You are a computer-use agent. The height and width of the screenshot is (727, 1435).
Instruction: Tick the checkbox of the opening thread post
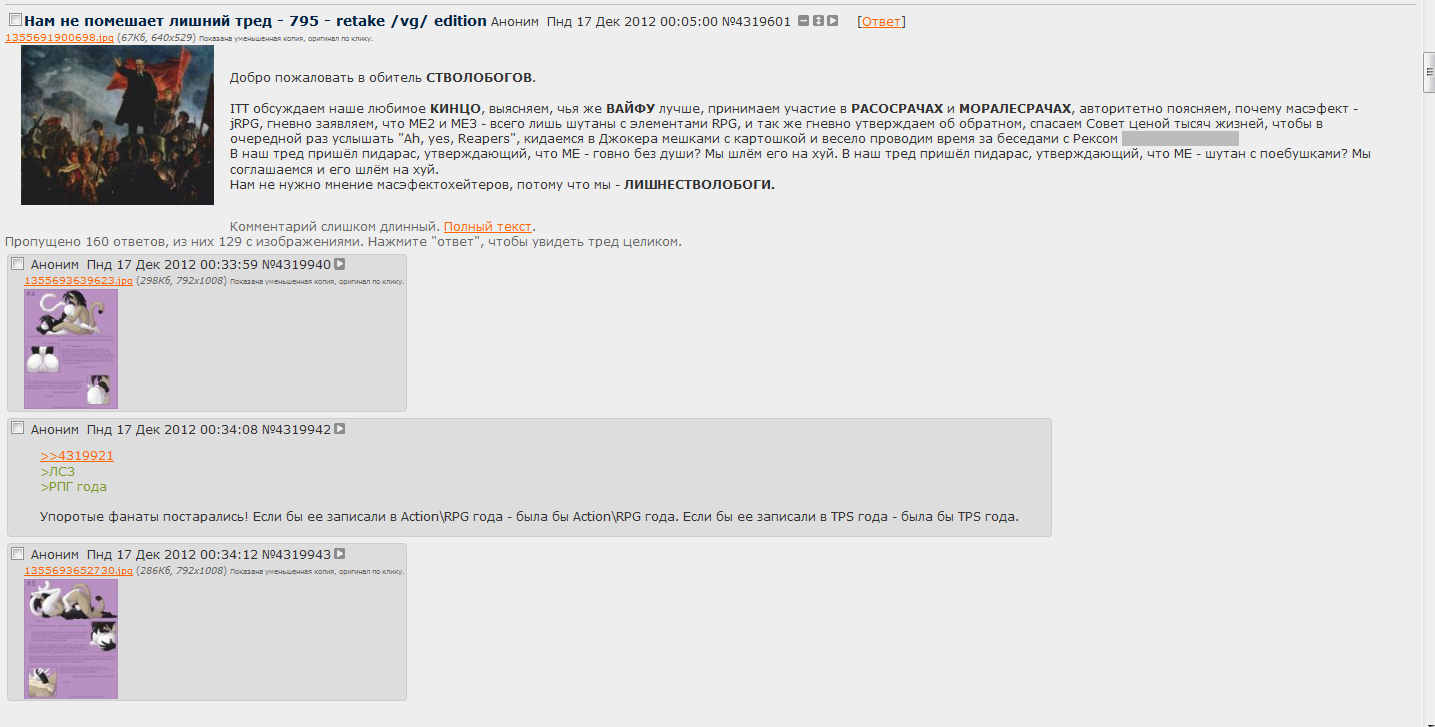(15, 20)
